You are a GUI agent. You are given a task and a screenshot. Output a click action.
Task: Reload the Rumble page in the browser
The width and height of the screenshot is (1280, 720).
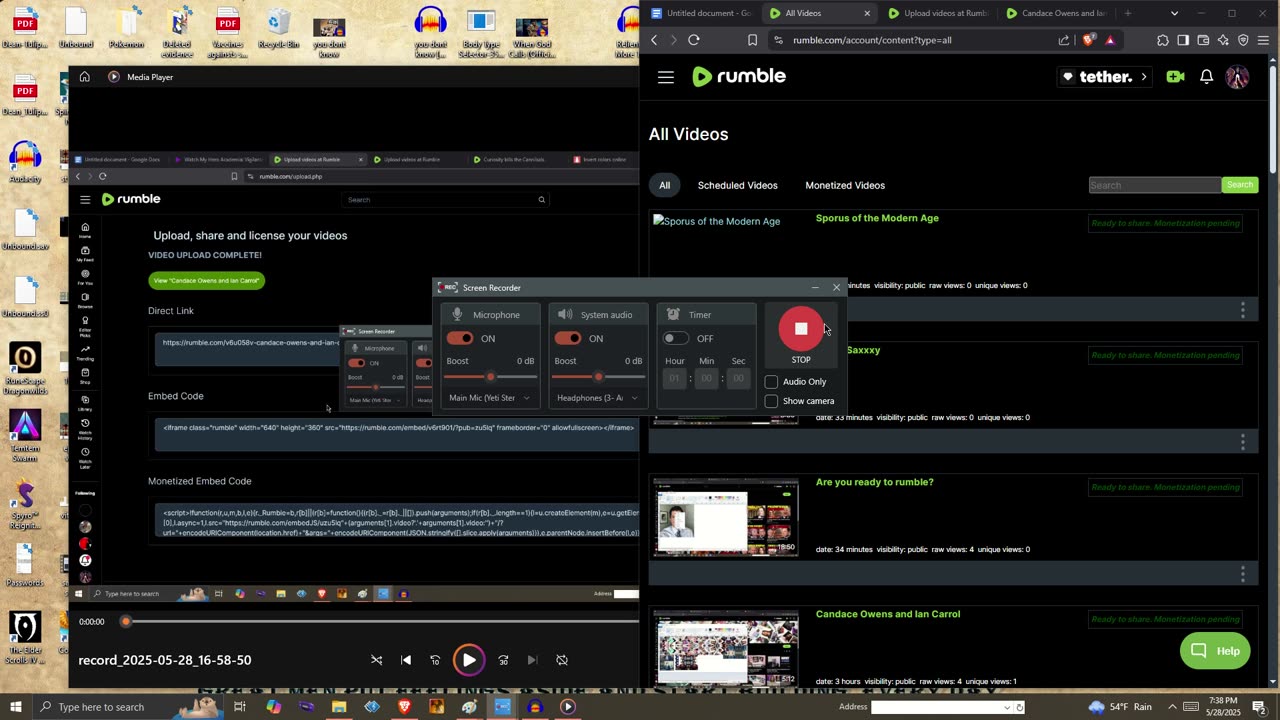click(x=694, y=40)
